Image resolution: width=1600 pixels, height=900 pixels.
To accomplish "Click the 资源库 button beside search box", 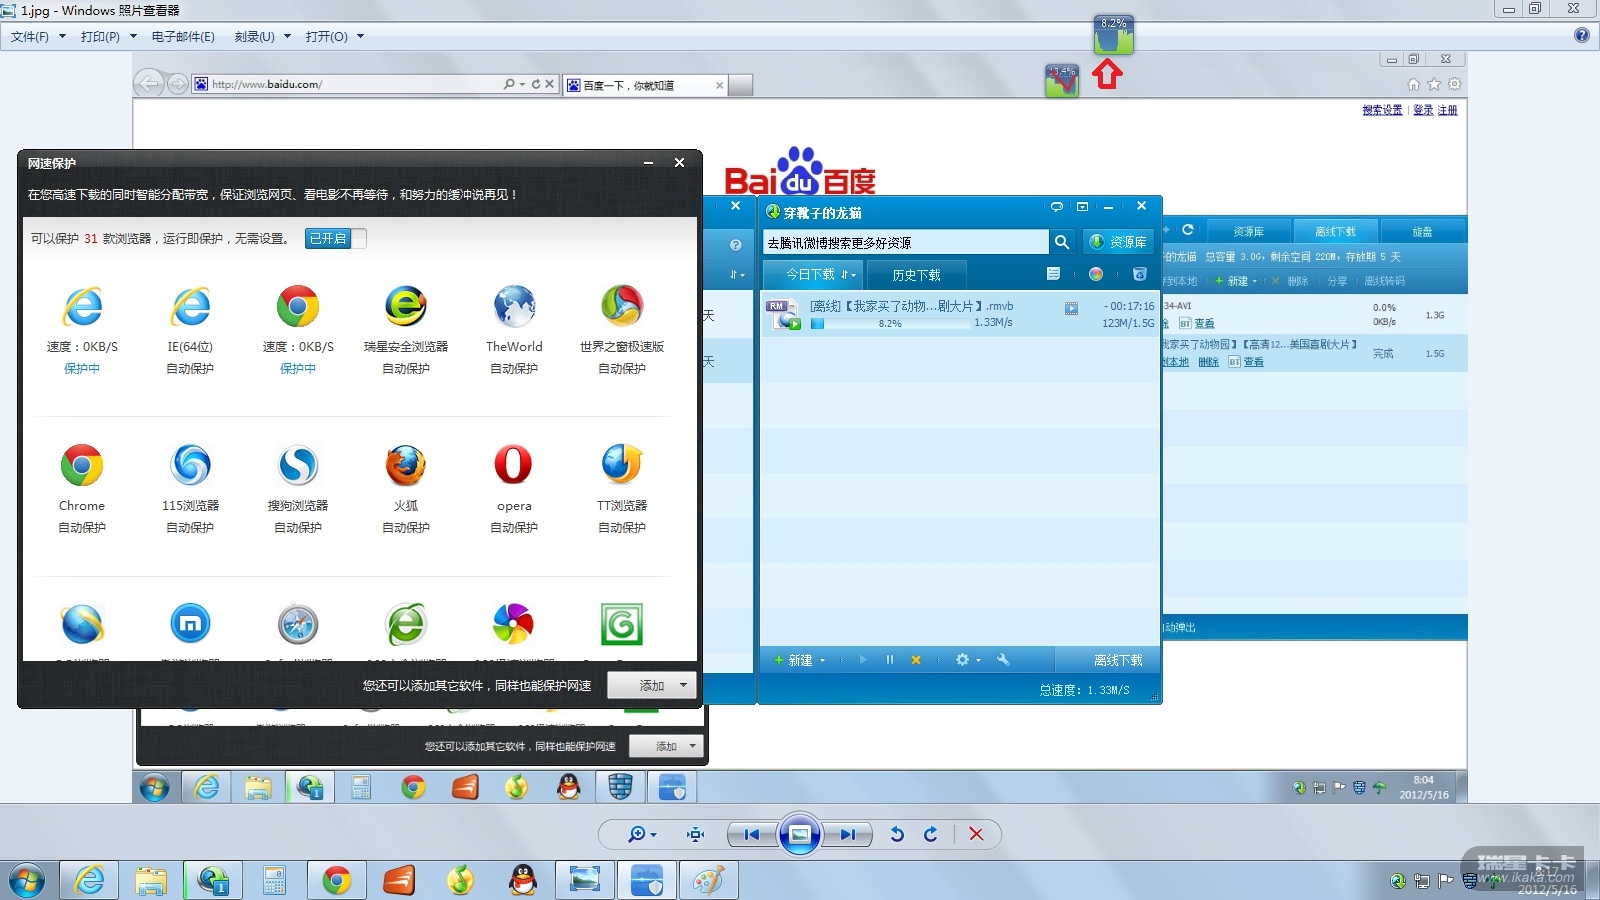I will coord(1119,242).
